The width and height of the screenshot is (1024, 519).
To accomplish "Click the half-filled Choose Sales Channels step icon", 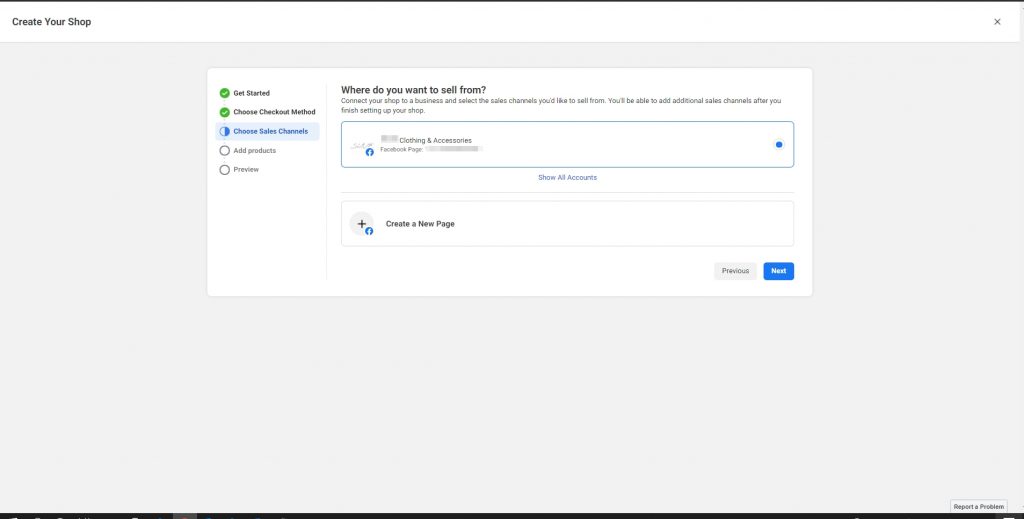I will 225,131.
